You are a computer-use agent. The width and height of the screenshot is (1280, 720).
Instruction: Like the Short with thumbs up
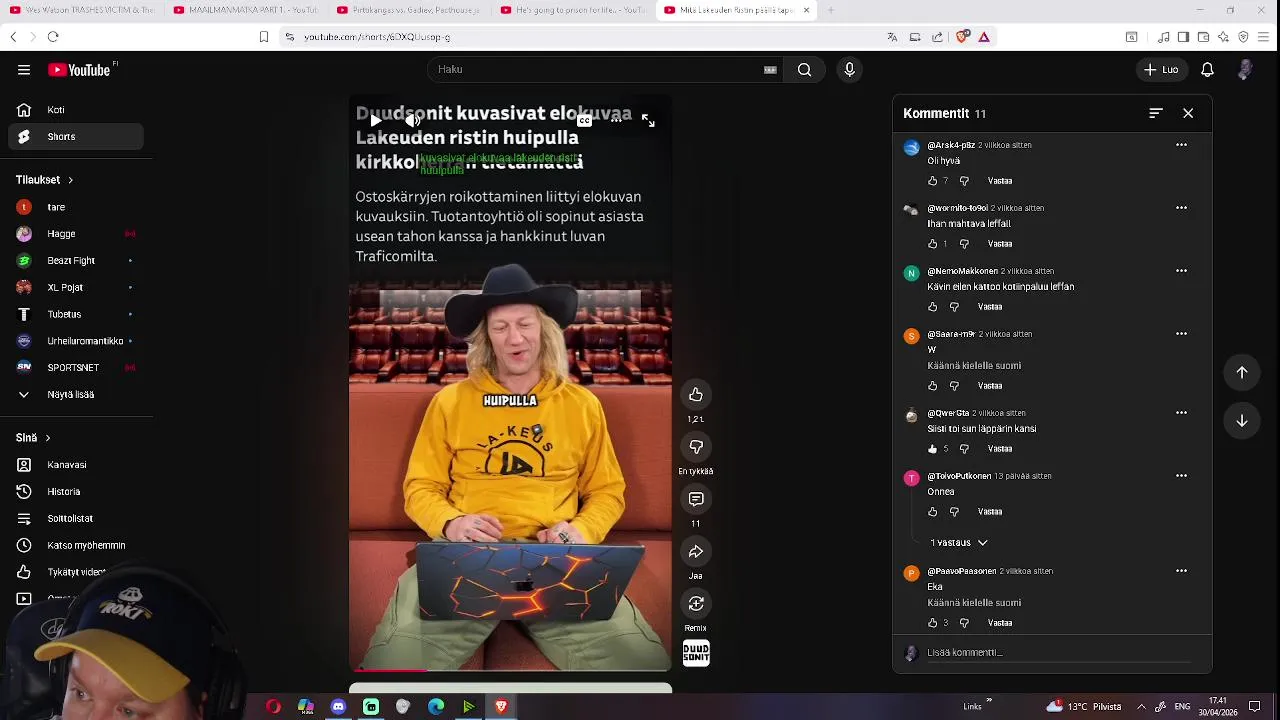click(696, 395)
